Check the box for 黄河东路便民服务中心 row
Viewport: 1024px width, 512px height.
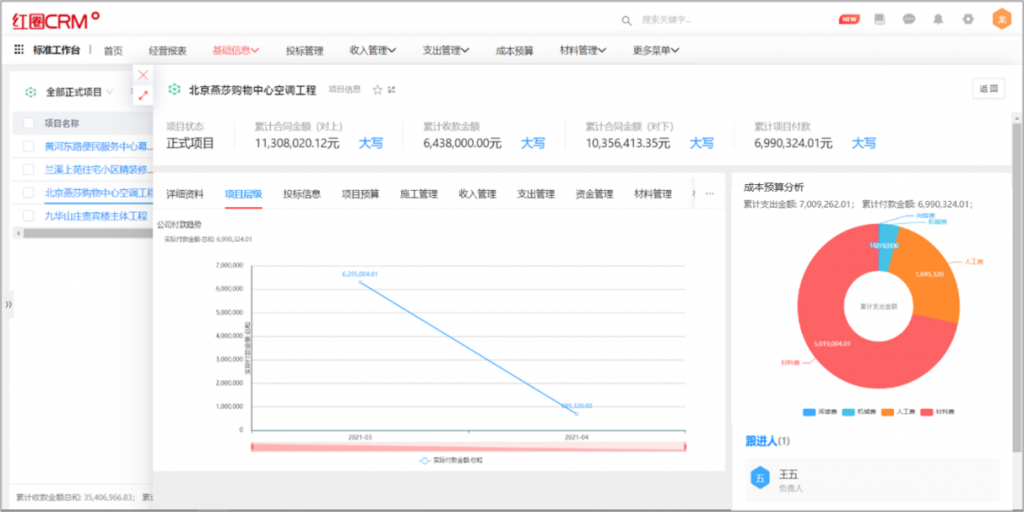point(27,146)
